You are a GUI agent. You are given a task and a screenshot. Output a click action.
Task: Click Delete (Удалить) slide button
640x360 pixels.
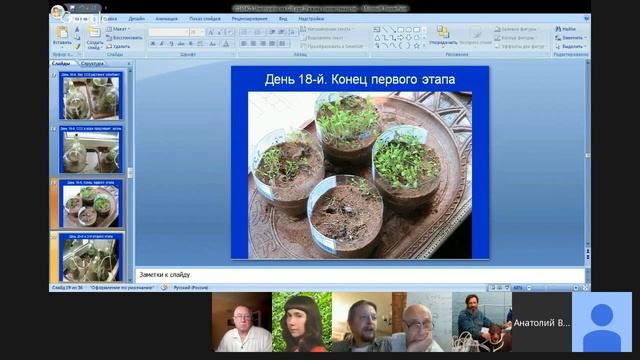point(118,47)
